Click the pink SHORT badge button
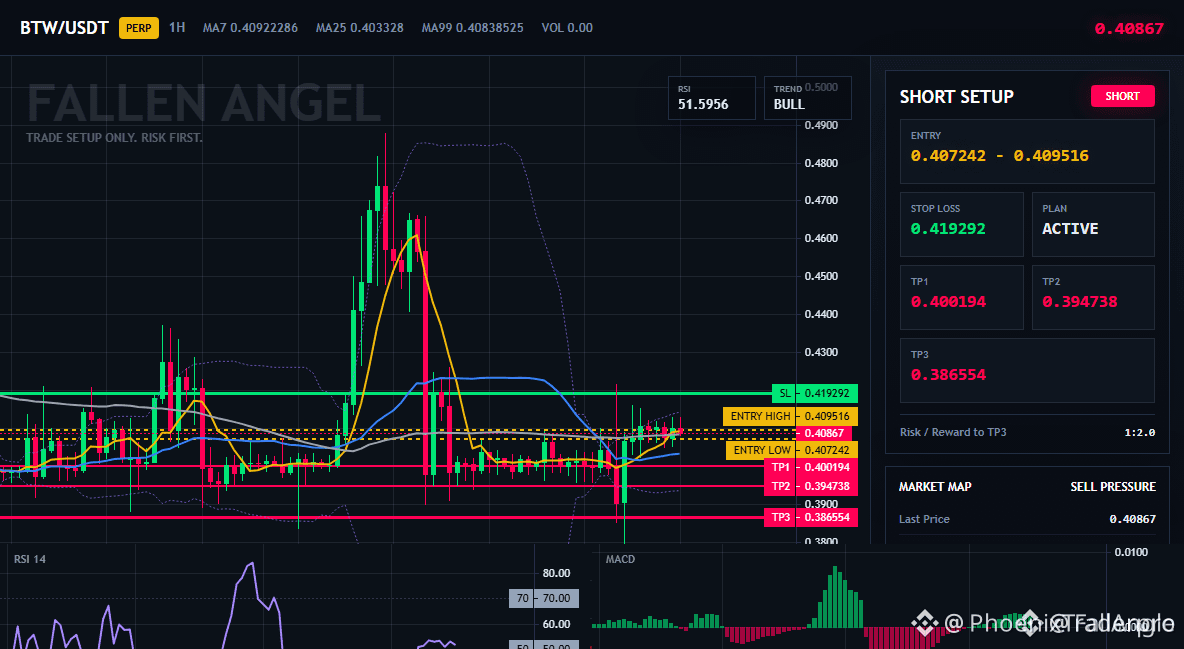This screenshot has width=1184, height=649. tap(1122, 96)
